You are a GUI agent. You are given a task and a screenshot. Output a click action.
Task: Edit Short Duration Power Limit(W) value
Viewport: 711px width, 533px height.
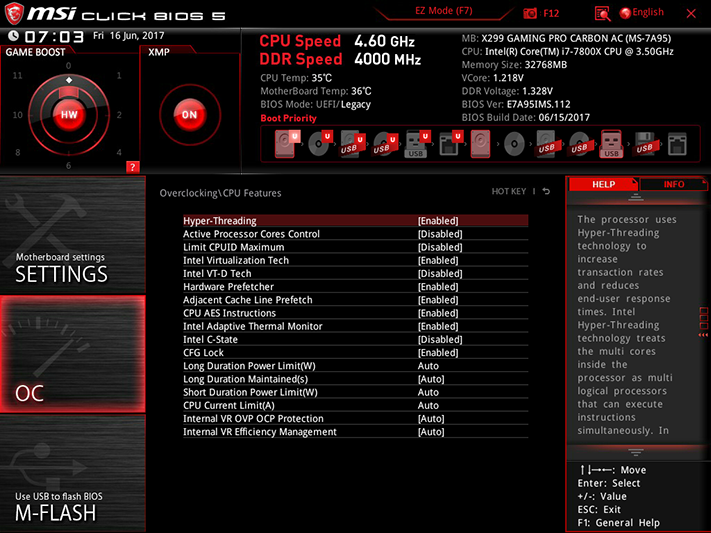coord(356,392)
